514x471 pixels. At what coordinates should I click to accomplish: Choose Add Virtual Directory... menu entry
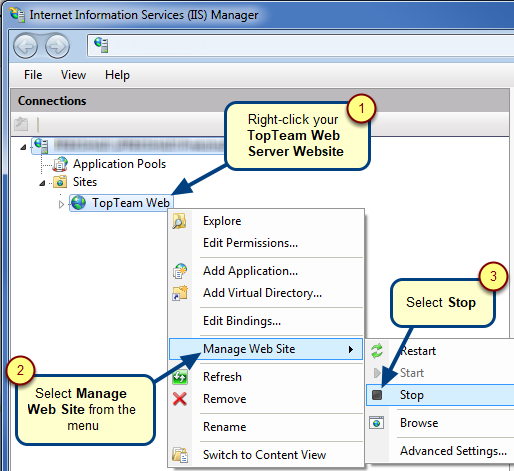(x=266, y=293)
